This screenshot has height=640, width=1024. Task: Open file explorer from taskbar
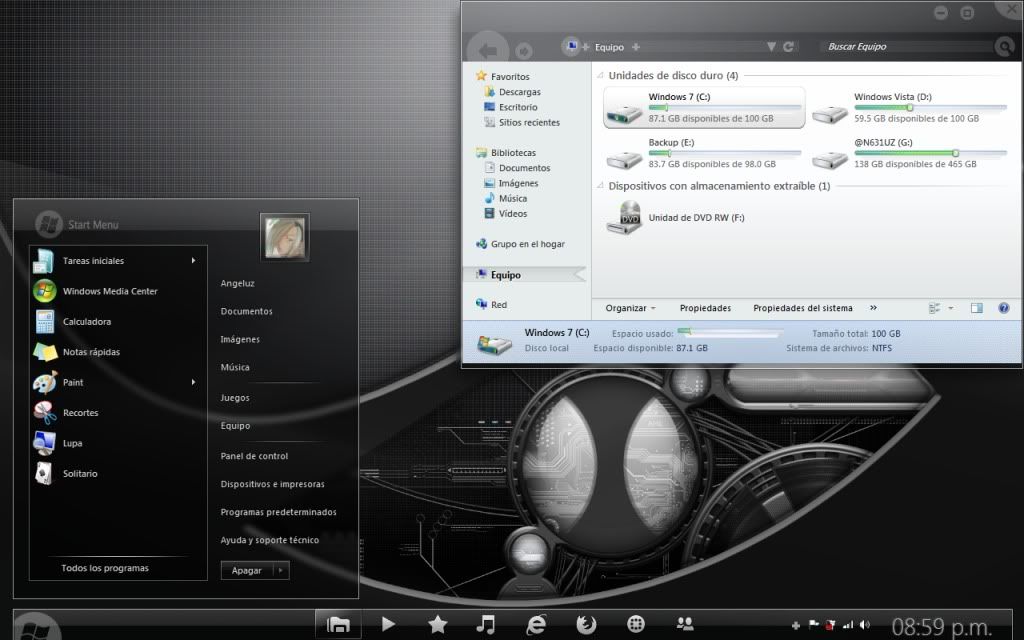338,624
